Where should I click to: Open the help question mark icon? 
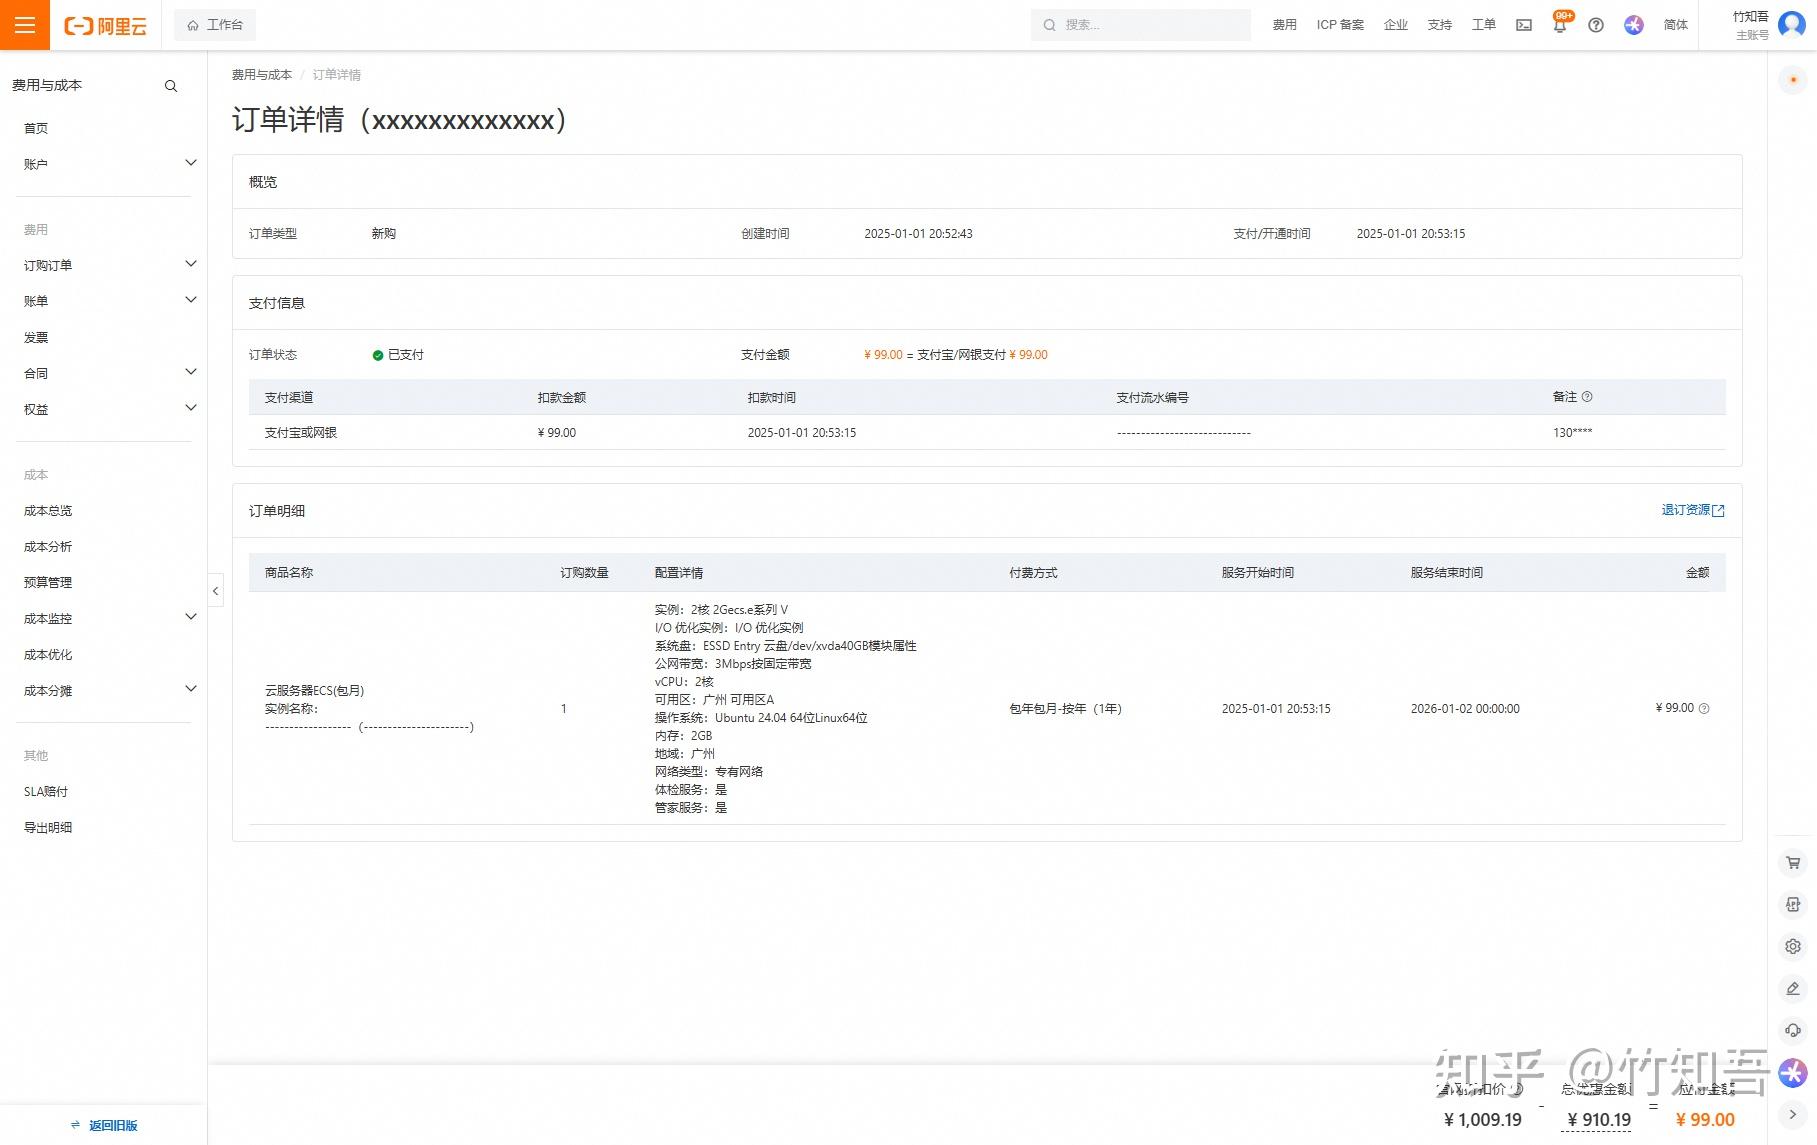pos(1596,25)
